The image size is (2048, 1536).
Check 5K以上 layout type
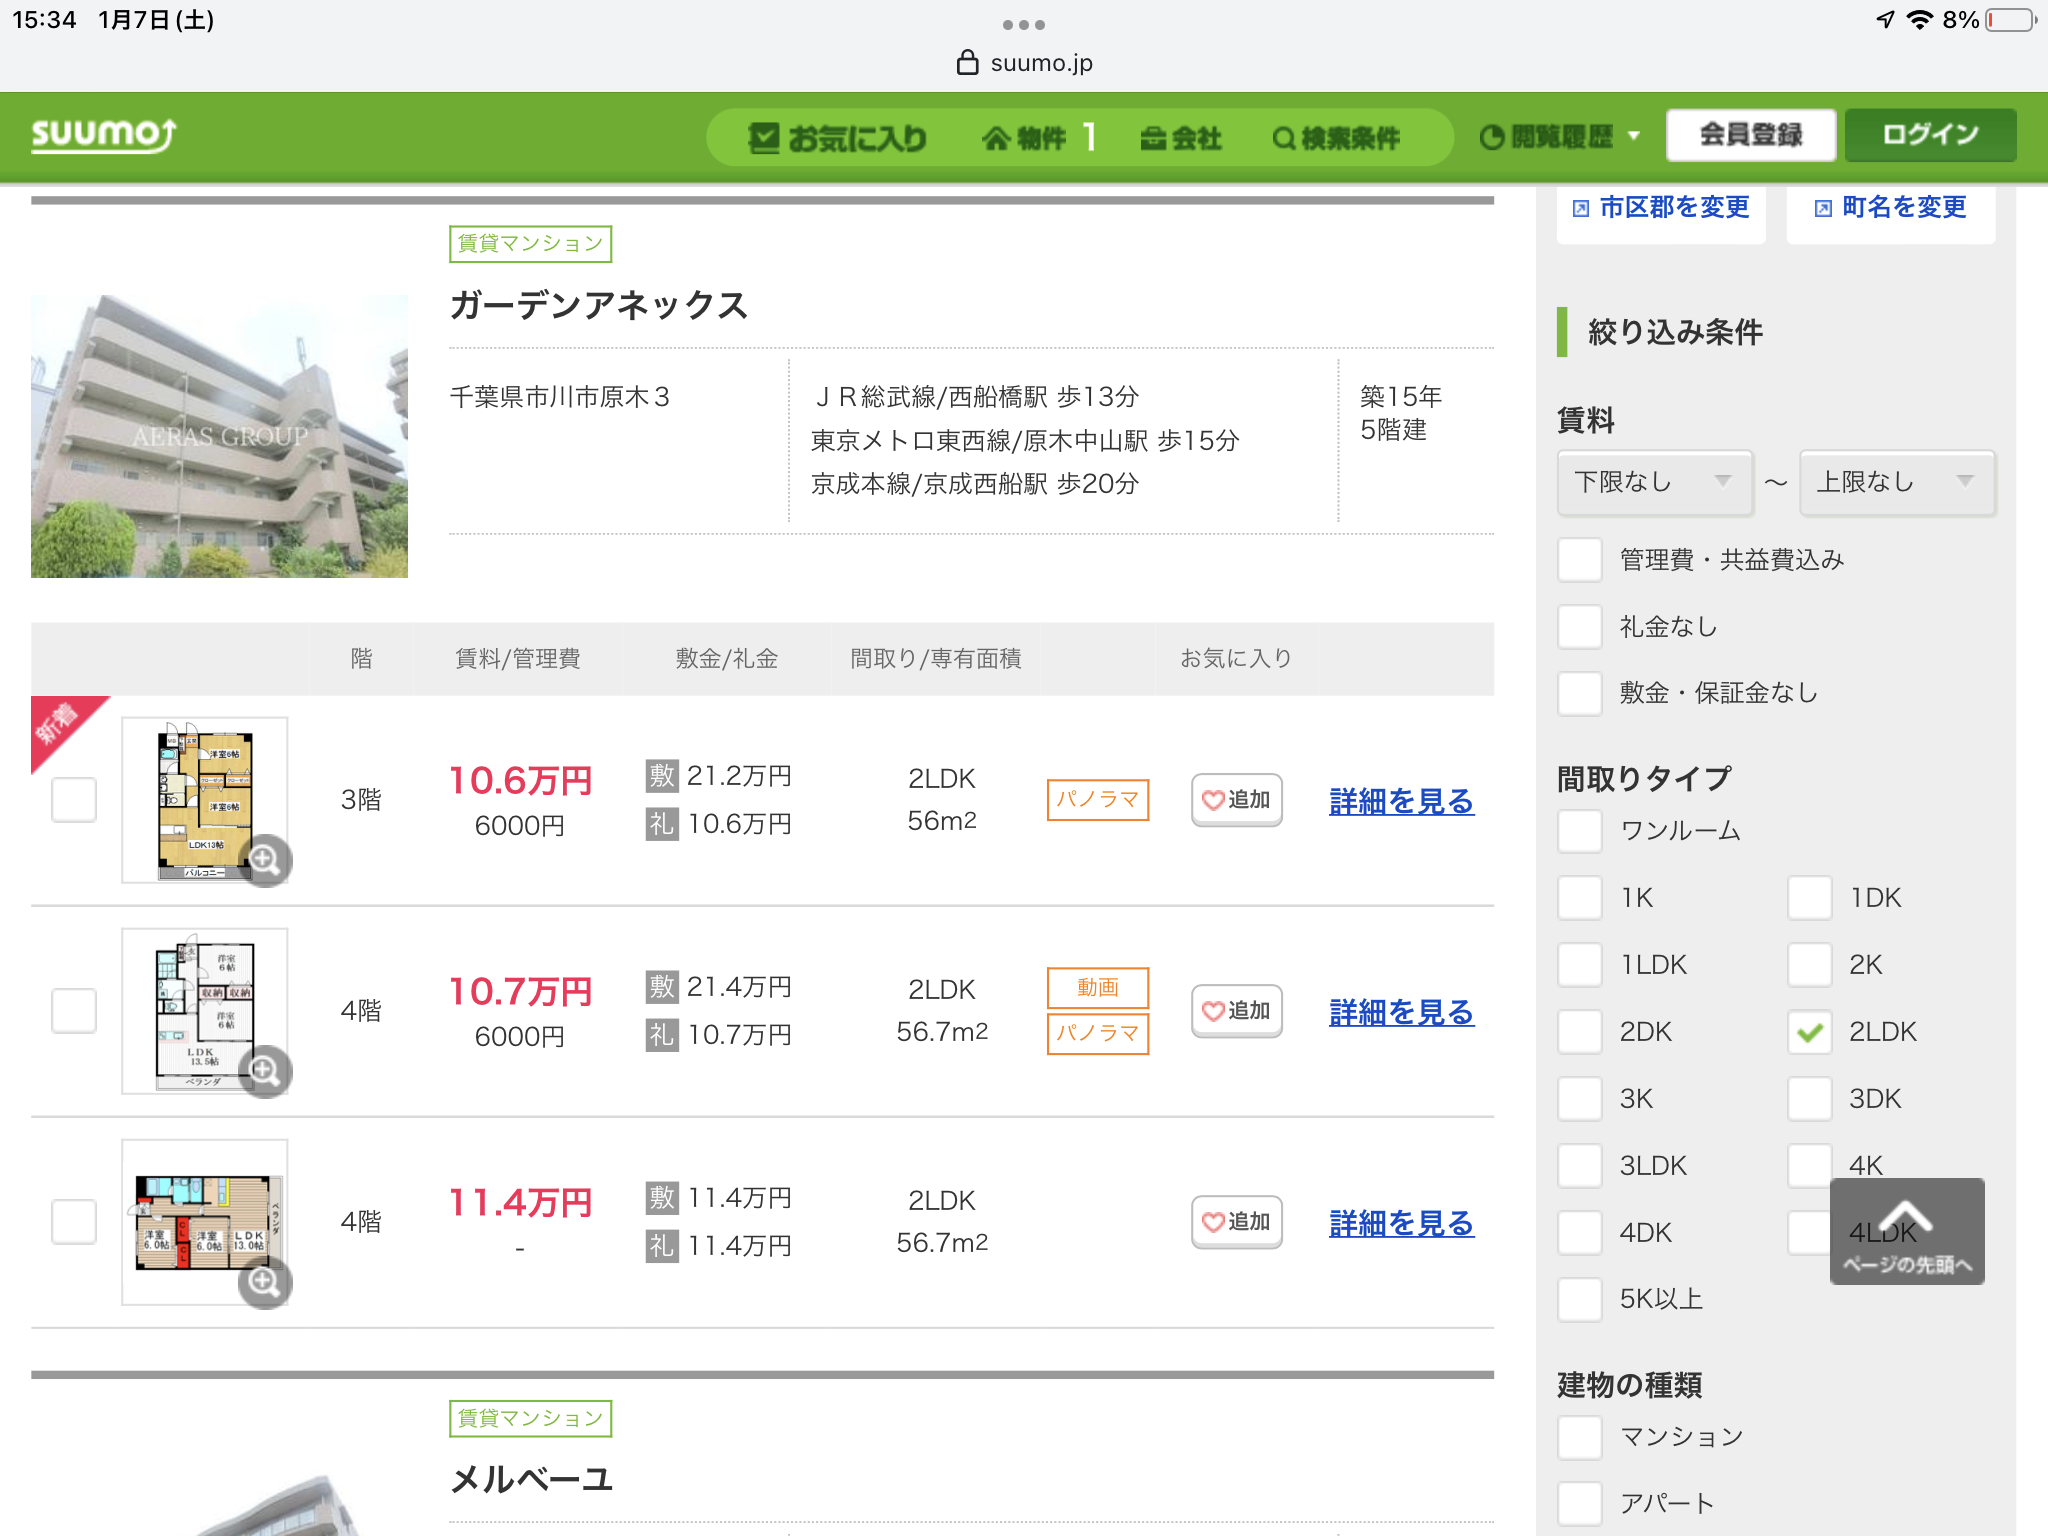1580,1299
